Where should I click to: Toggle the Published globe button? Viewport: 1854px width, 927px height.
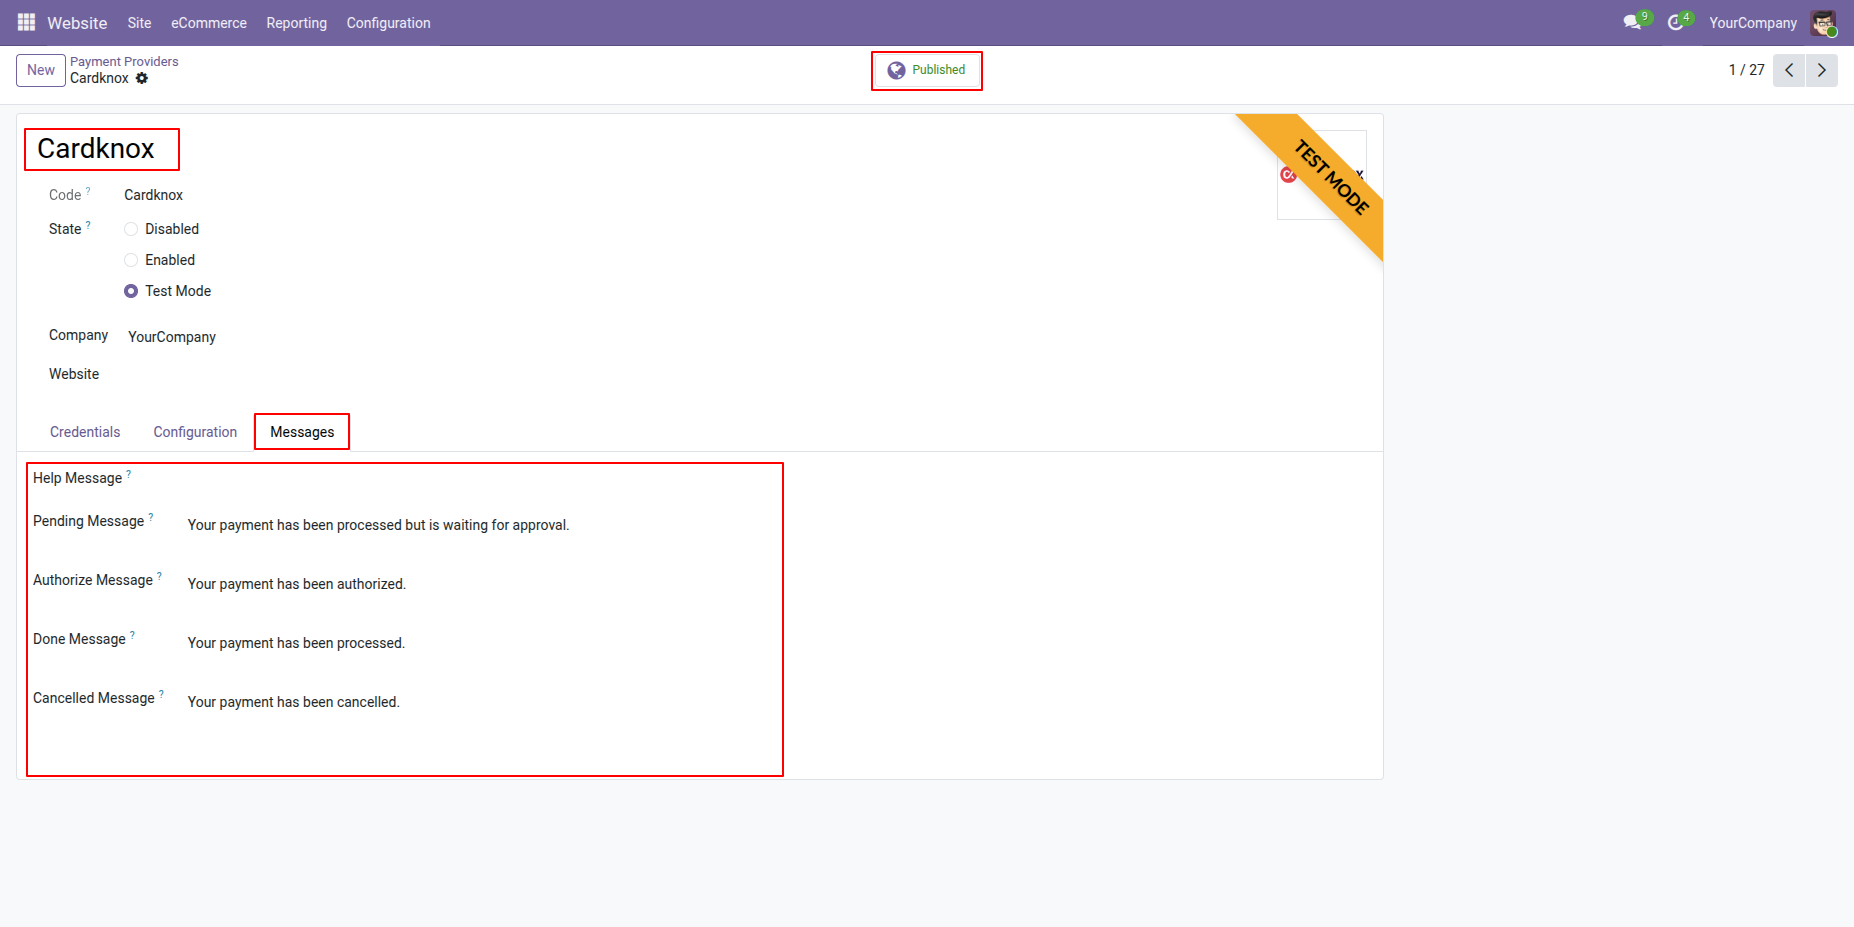click(x=927, y=70)
